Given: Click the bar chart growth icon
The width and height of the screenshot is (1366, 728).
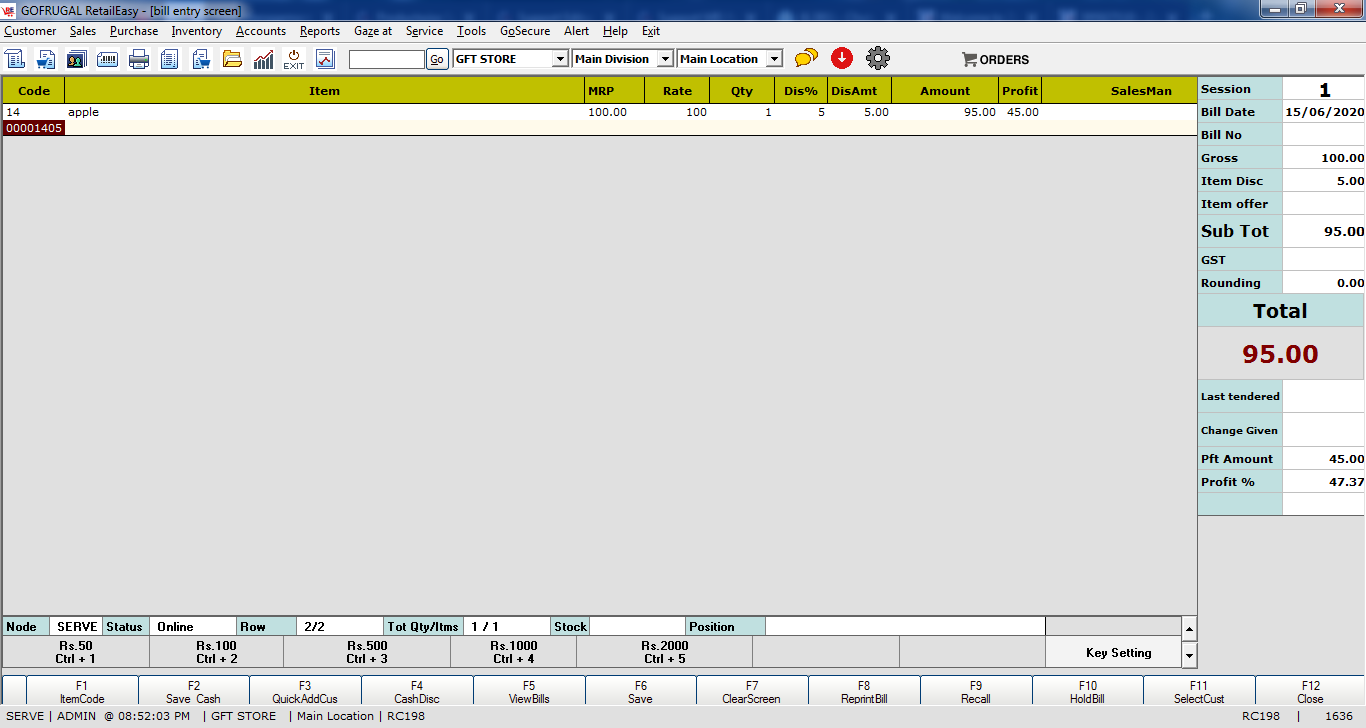Looking at the screenshot, I should (263, 59).
